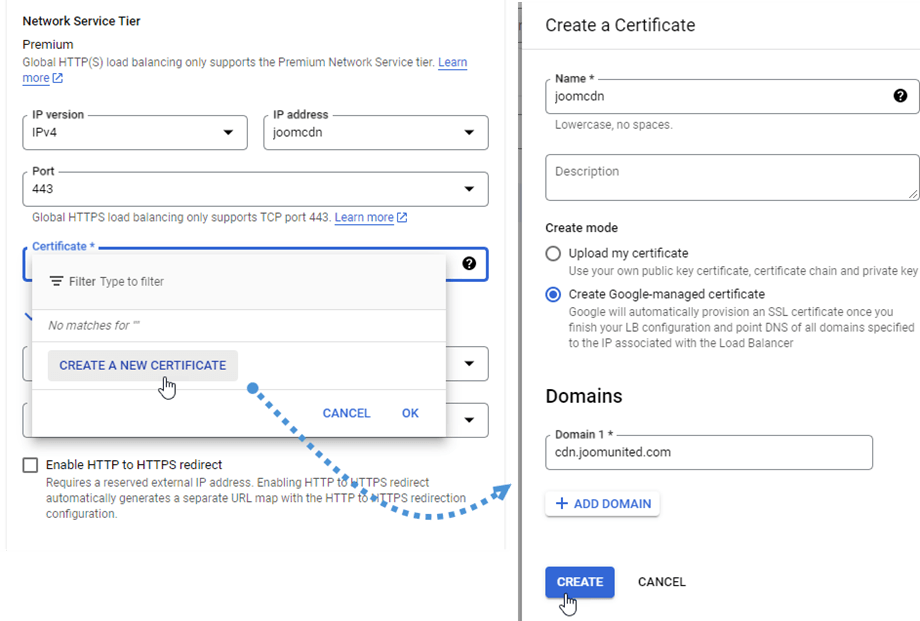Expand the IP address joomcdn dropdown
Image resolution: width=920 pixels, height=621 pixels.
[x=375, y=133]
